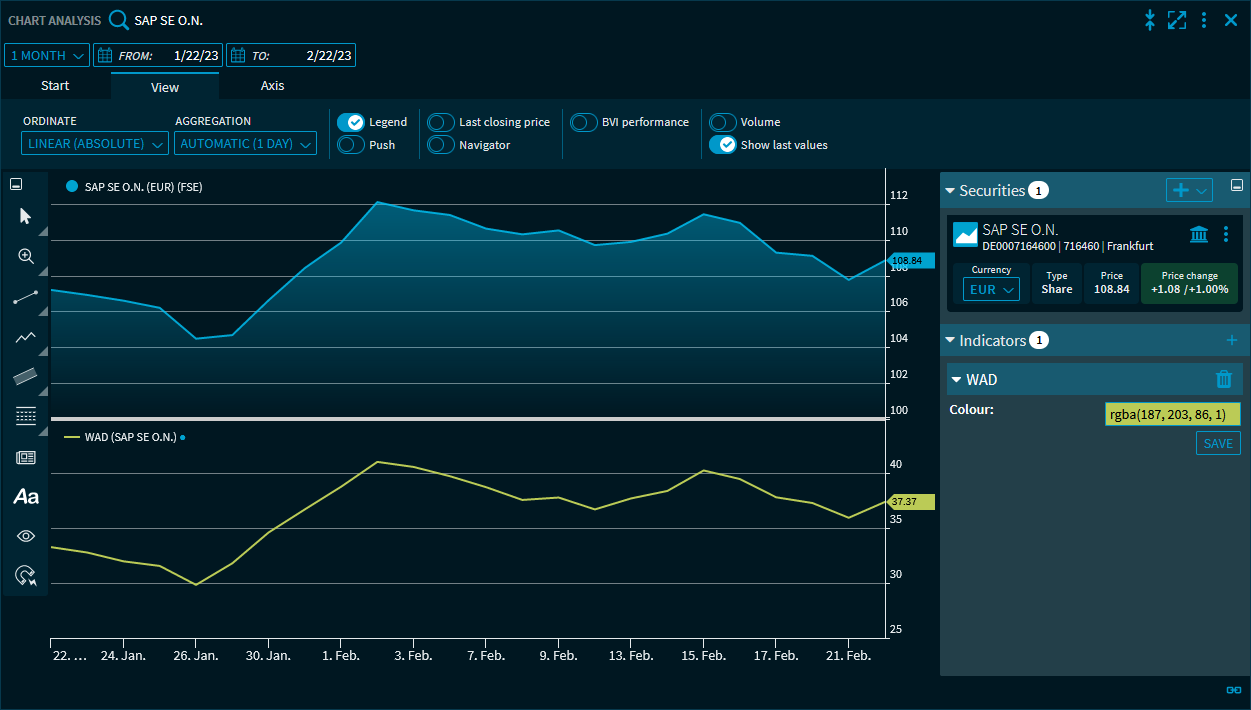This screenshot has width=1251, height=710.
Task: Click the SAVE button for WAD
Action: pyautogui.click(x=1218, y=443)
